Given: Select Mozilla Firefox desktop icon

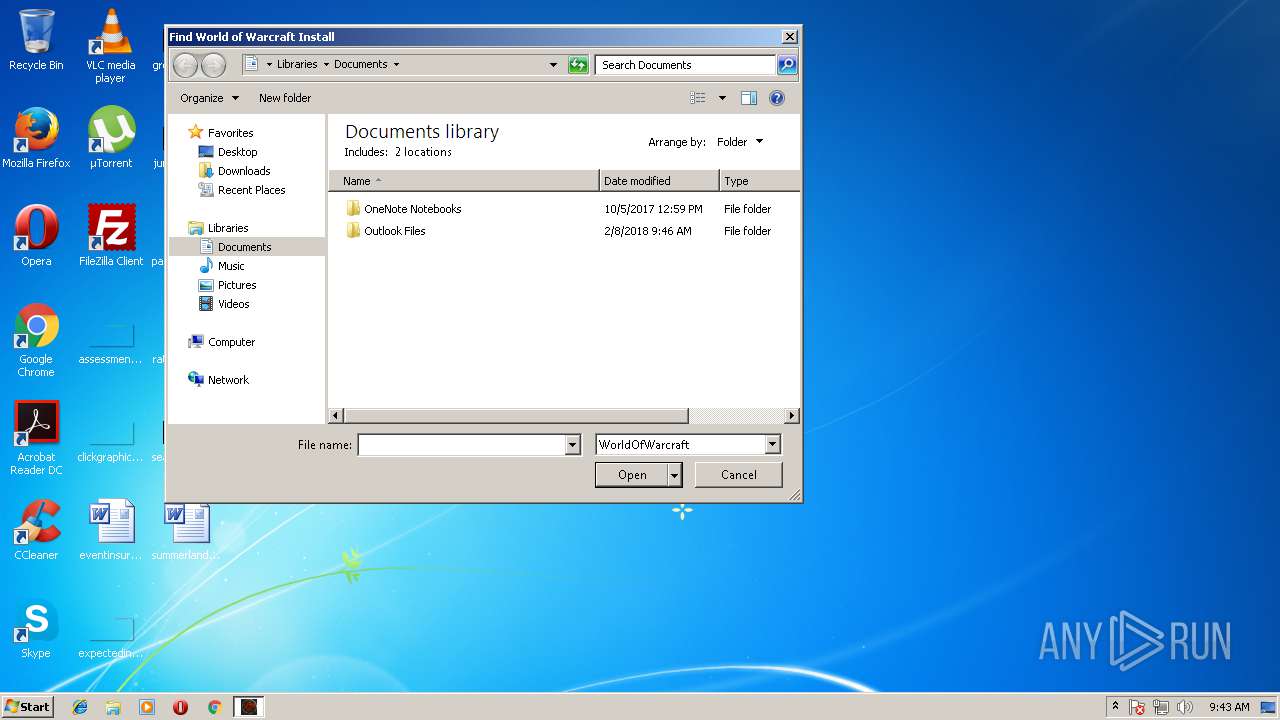Looking at the screenshot, I should [x=36, y=138].
